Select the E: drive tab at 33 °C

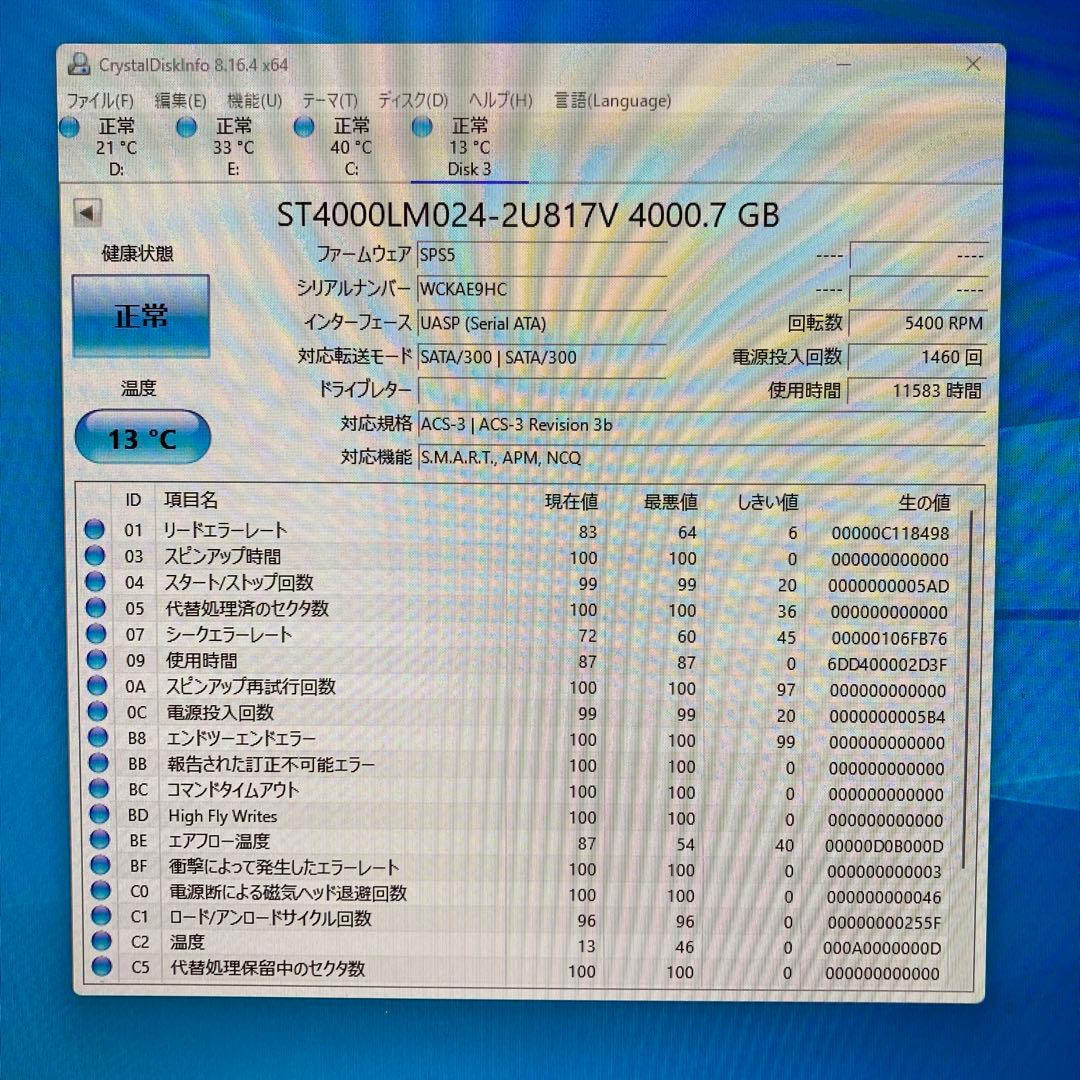[233, 147]
